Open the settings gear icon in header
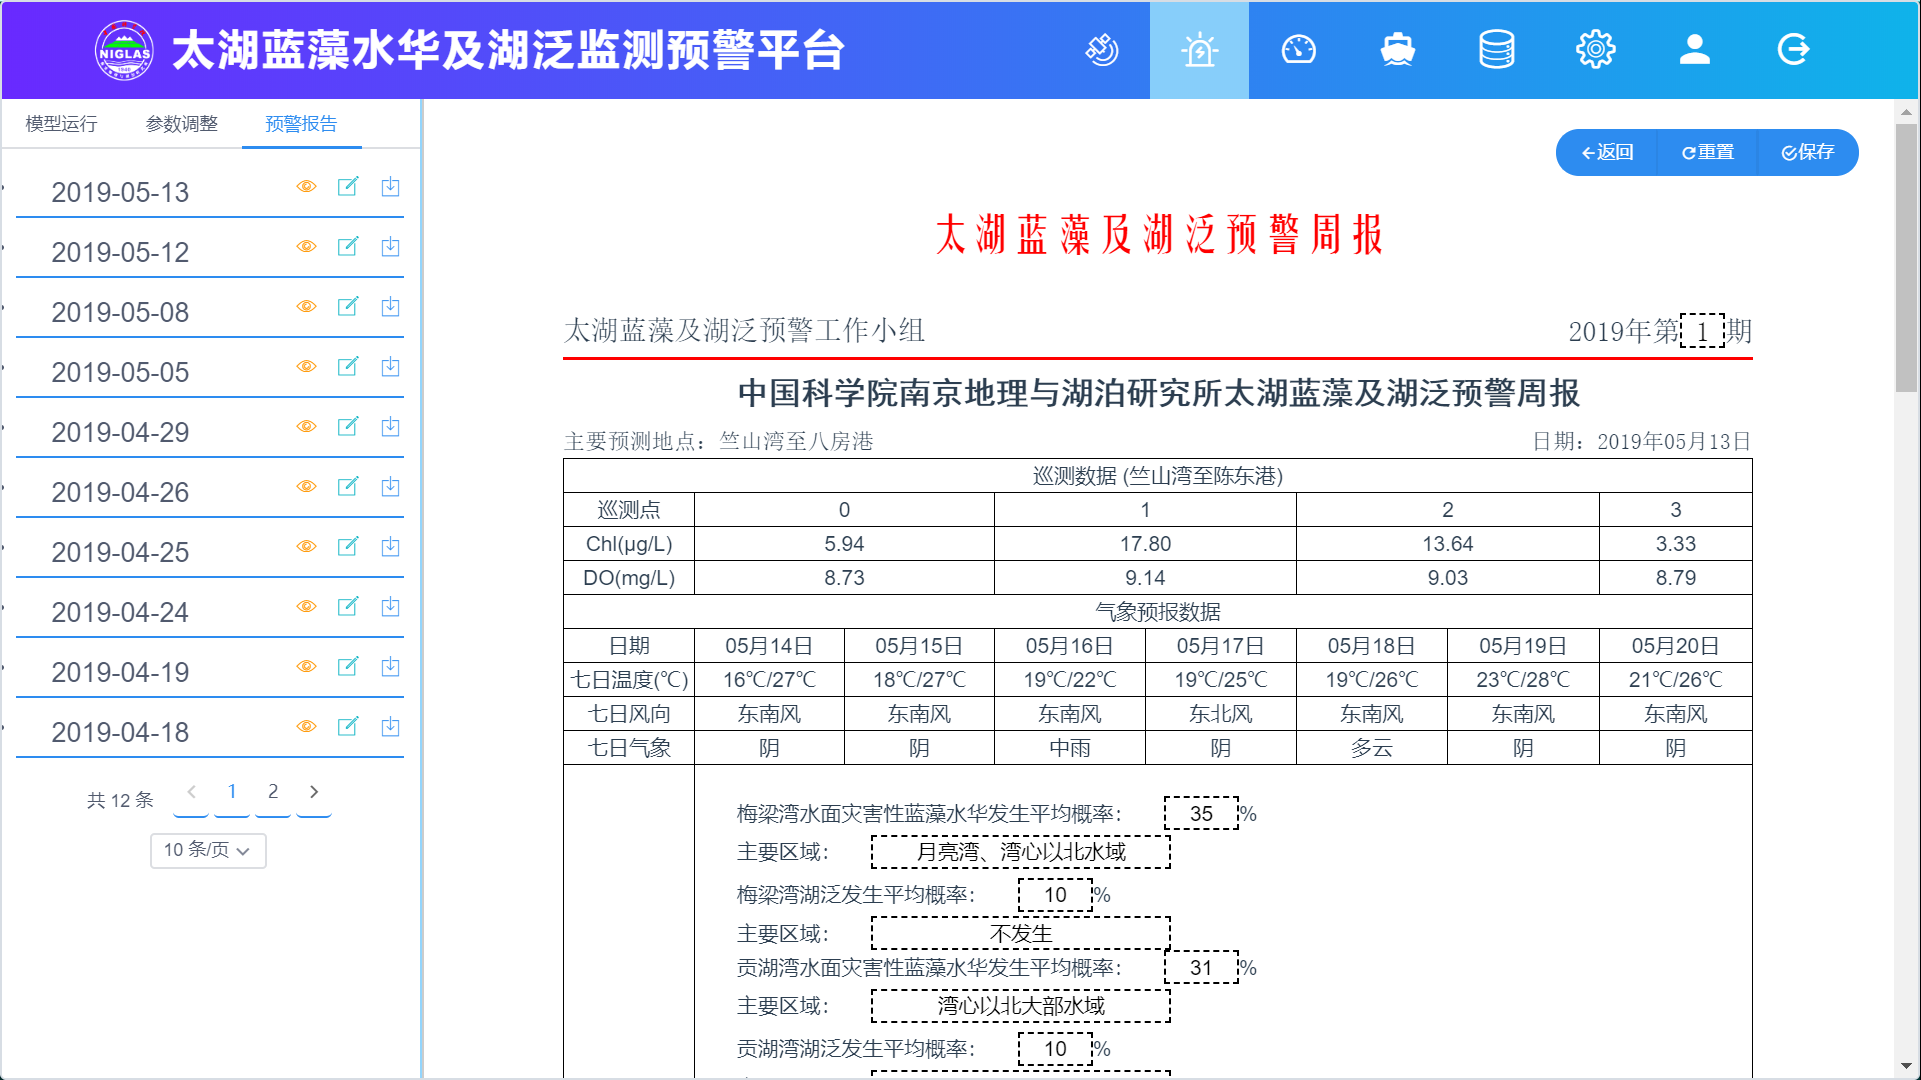 pyautogui.click(x=1595, y=49)
